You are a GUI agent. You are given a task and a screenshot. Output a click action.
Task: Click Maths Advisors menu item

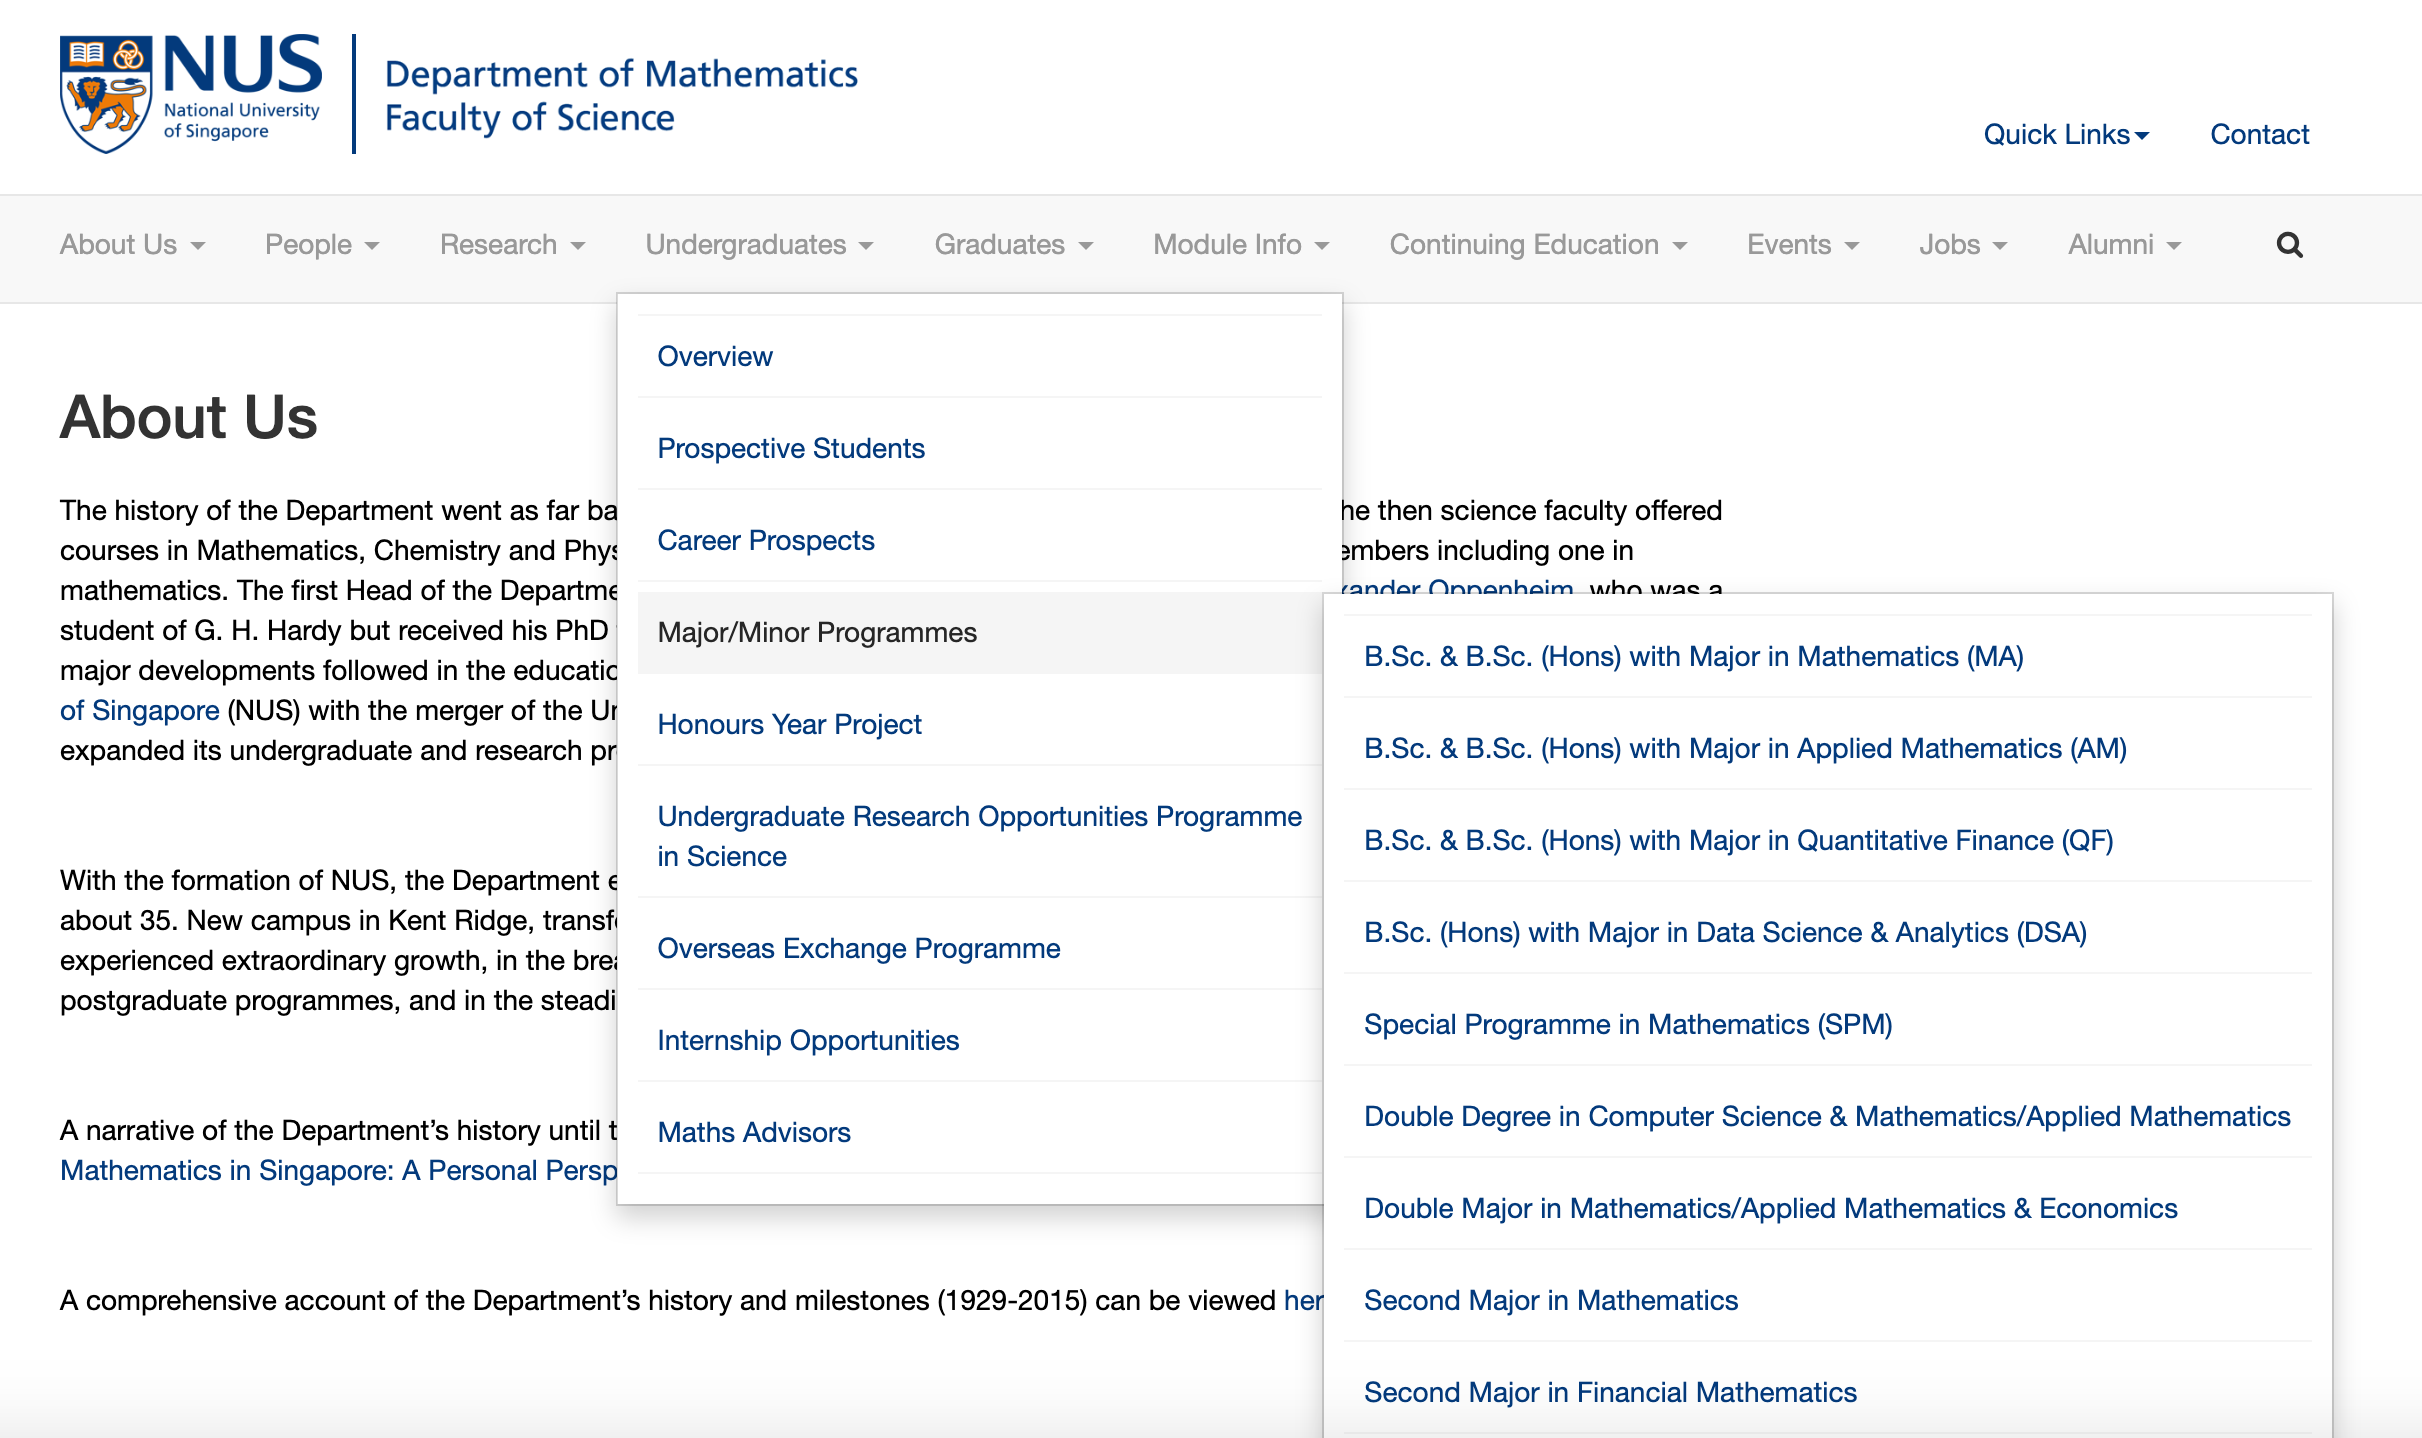pos(753,1132)
